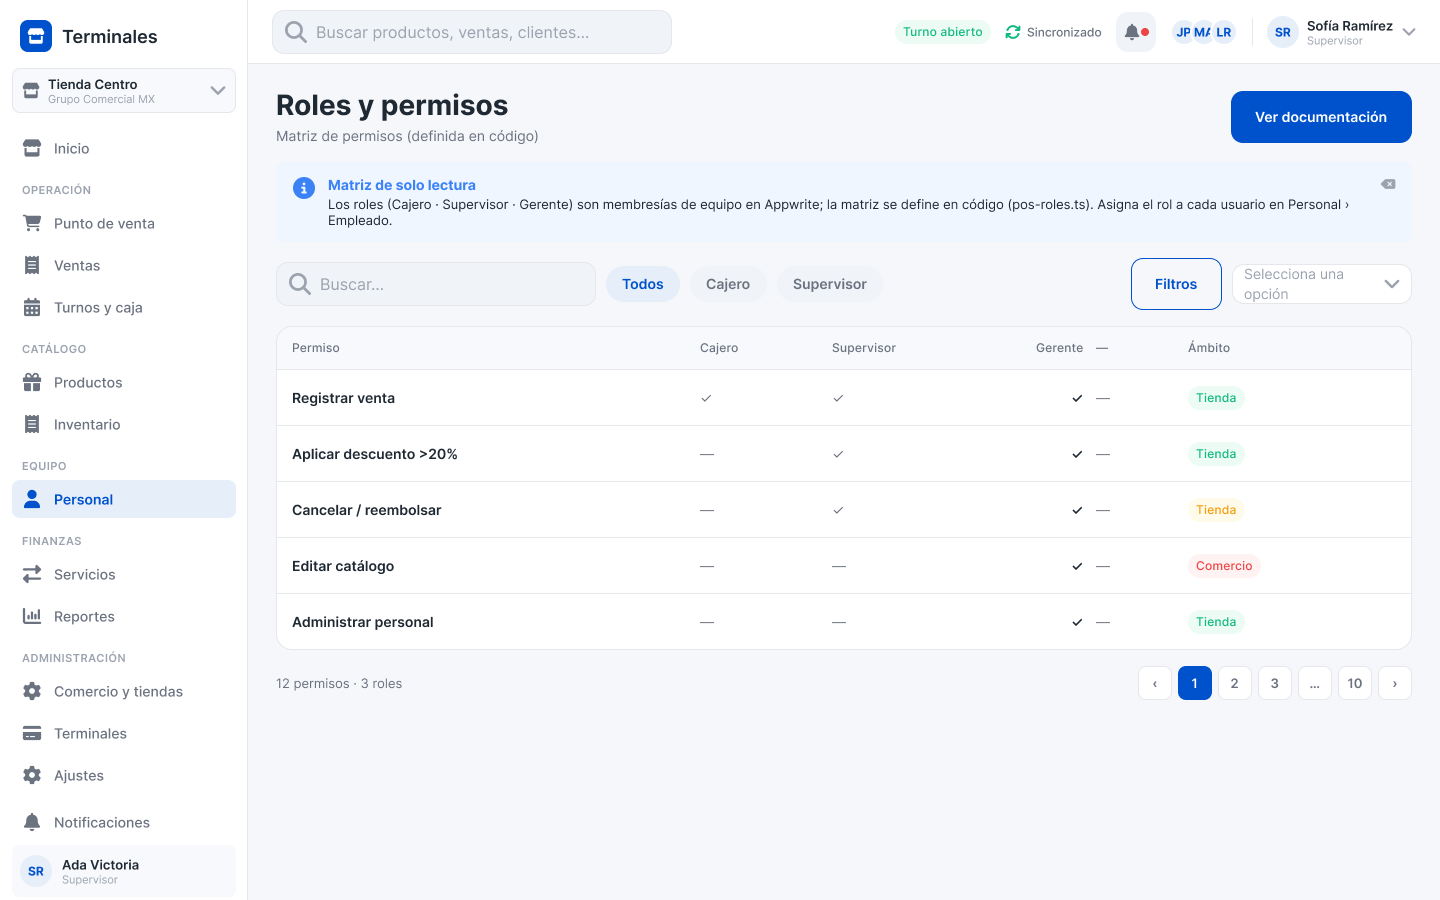Go to Productos gift icon in sidebar
Image resolution: width=1440 pixels, height=900 pixels.
click(32, 382)
